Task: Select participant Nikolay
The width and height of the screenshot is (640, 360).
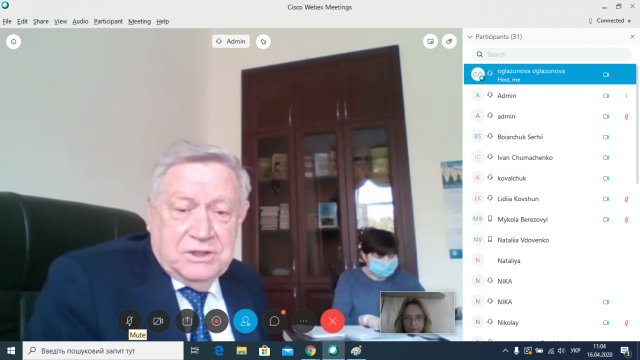Action: click(x=550, y=322)
